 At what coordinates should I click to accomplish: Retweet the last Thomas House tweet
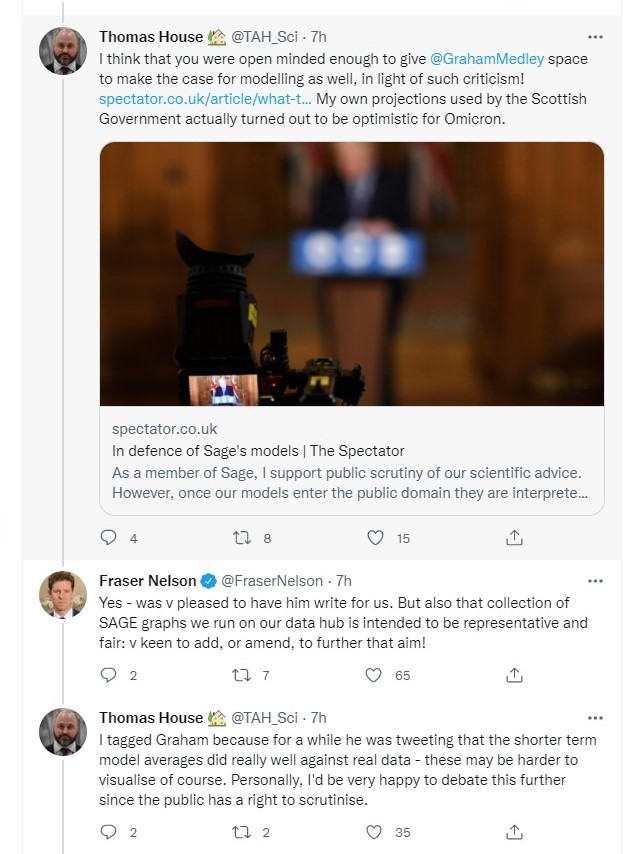click(x=241, y=831)
